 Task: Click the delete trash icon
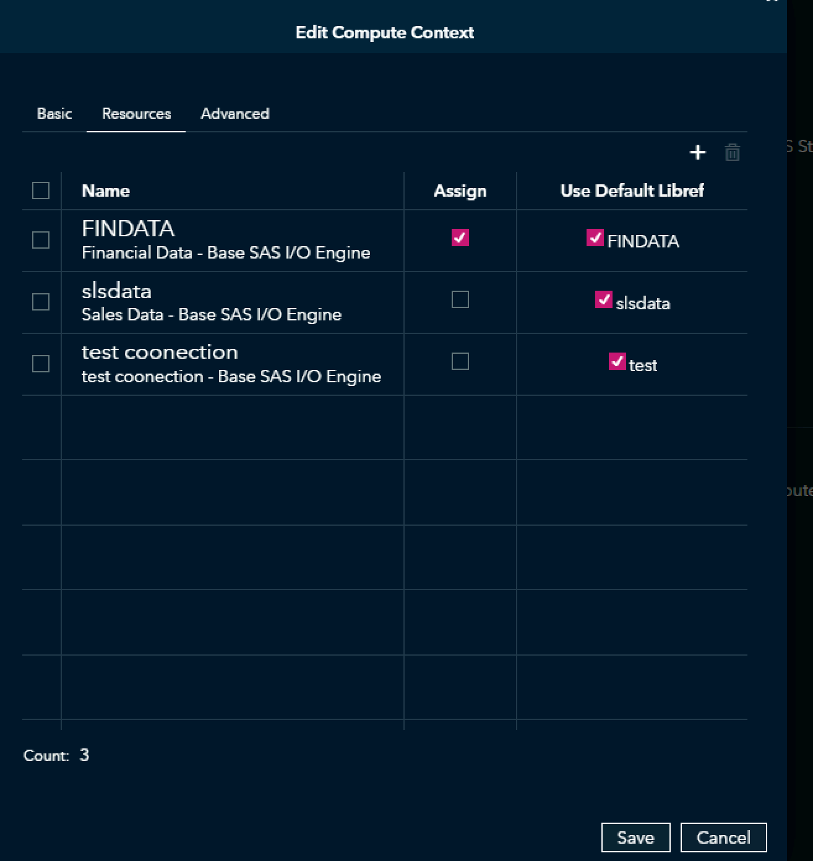coord(732,152)
